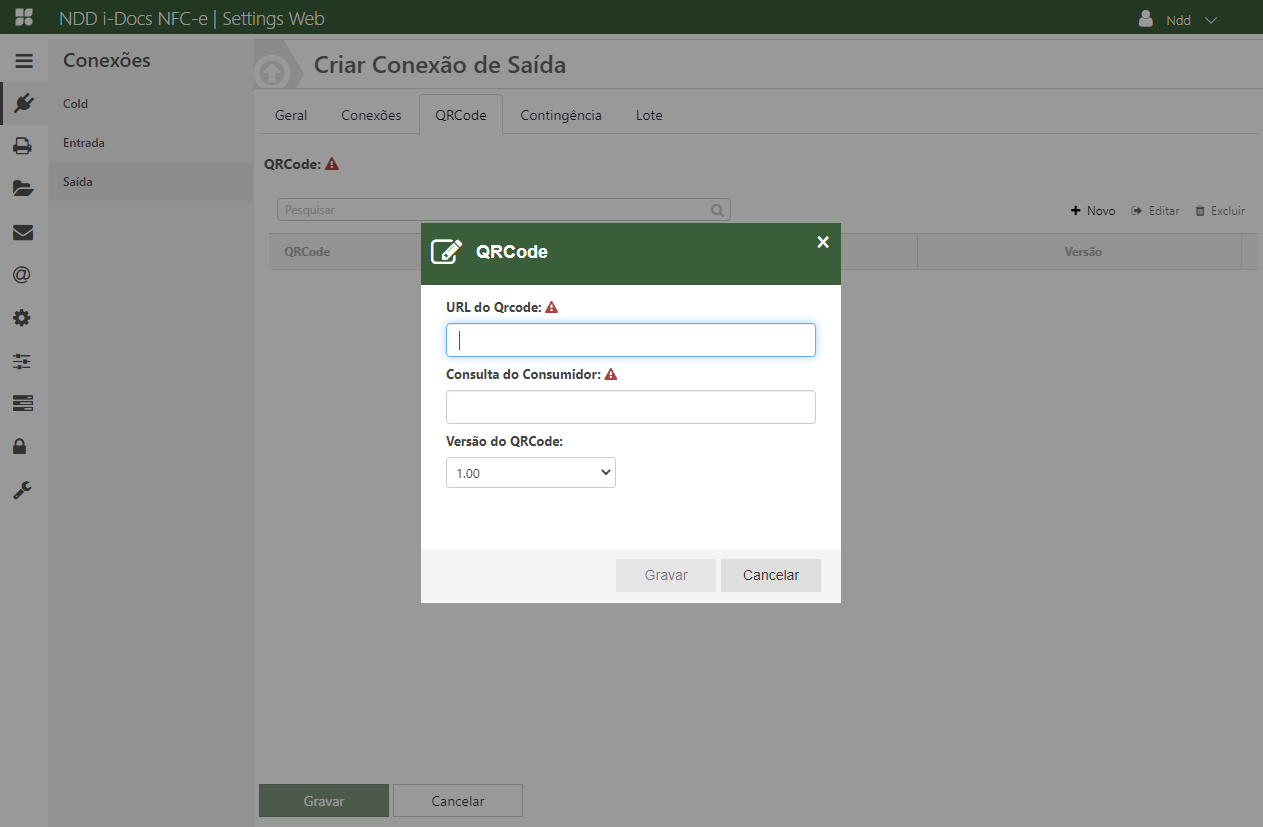The width and height of the screenshot is (1263, 827).
Task: Open the wrench tools sidebar icon
Action: [23, 490]
